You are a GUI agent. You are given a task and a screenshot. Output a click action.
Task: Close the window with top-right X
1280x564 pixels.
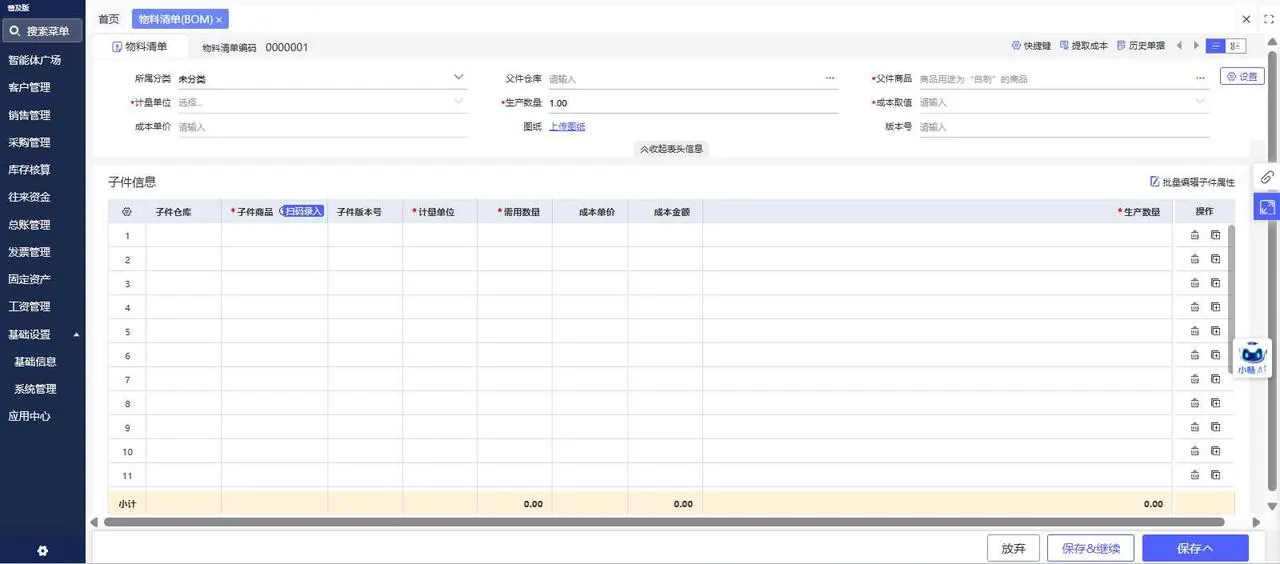click(1246, 19)
